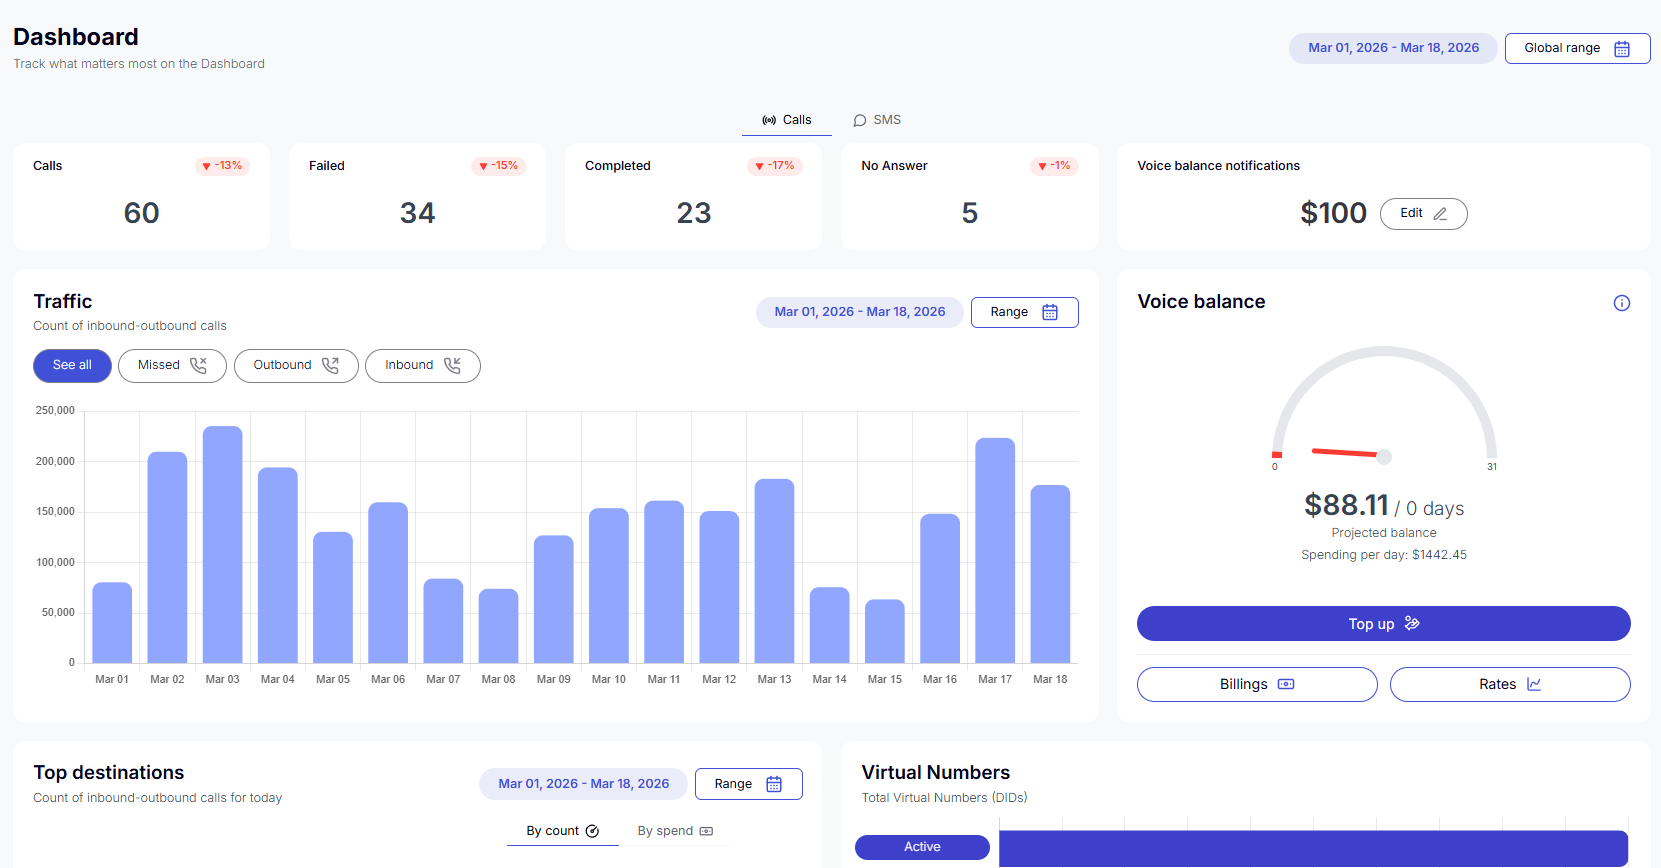Select the By count tab
The width and height of the screenshot is (1661, 868).
coord(562,831)
